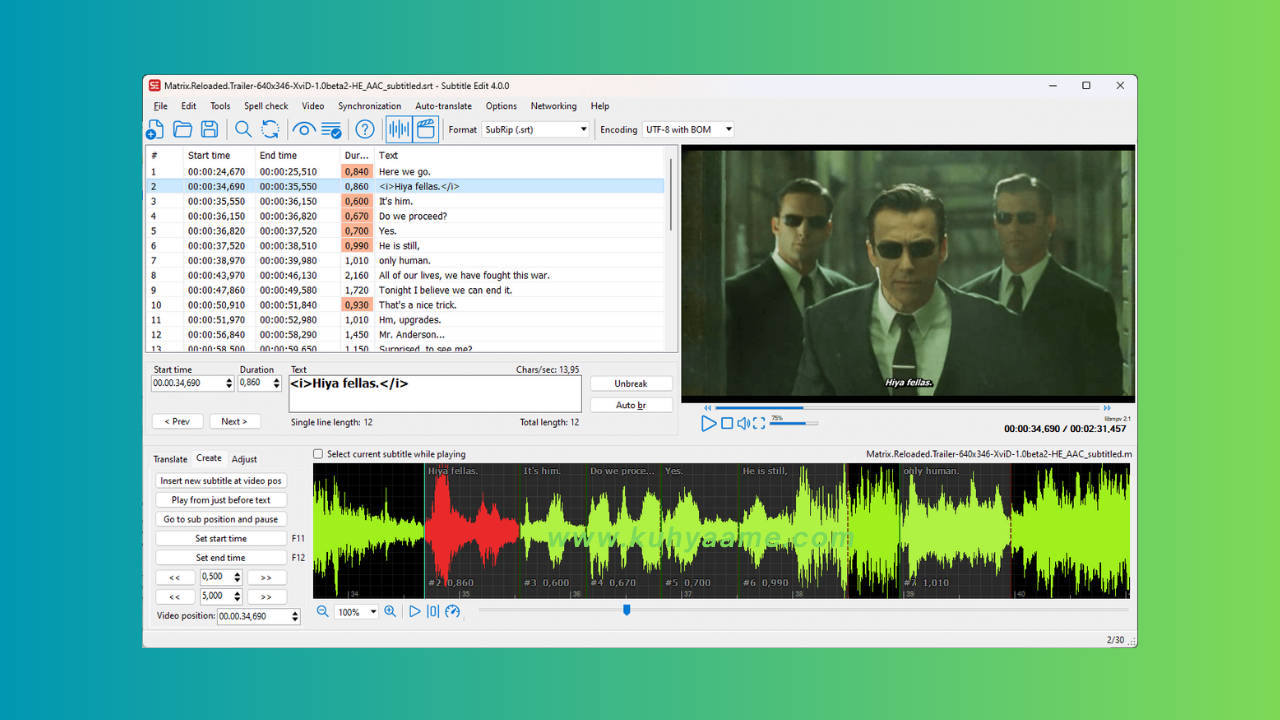The width and height of the screenshot is (1280, 720).
Task: Open the Format SubRip dropdown
Action: [x=536, y=129]
